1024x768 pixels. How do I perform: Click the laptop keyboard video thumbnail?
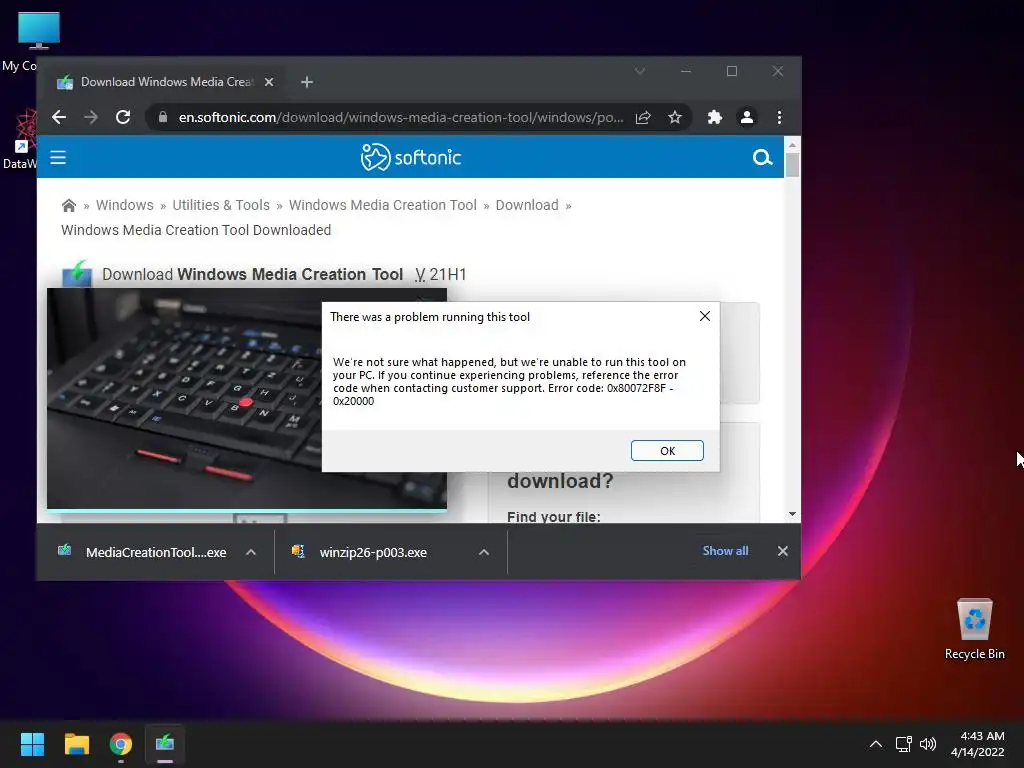184,398
